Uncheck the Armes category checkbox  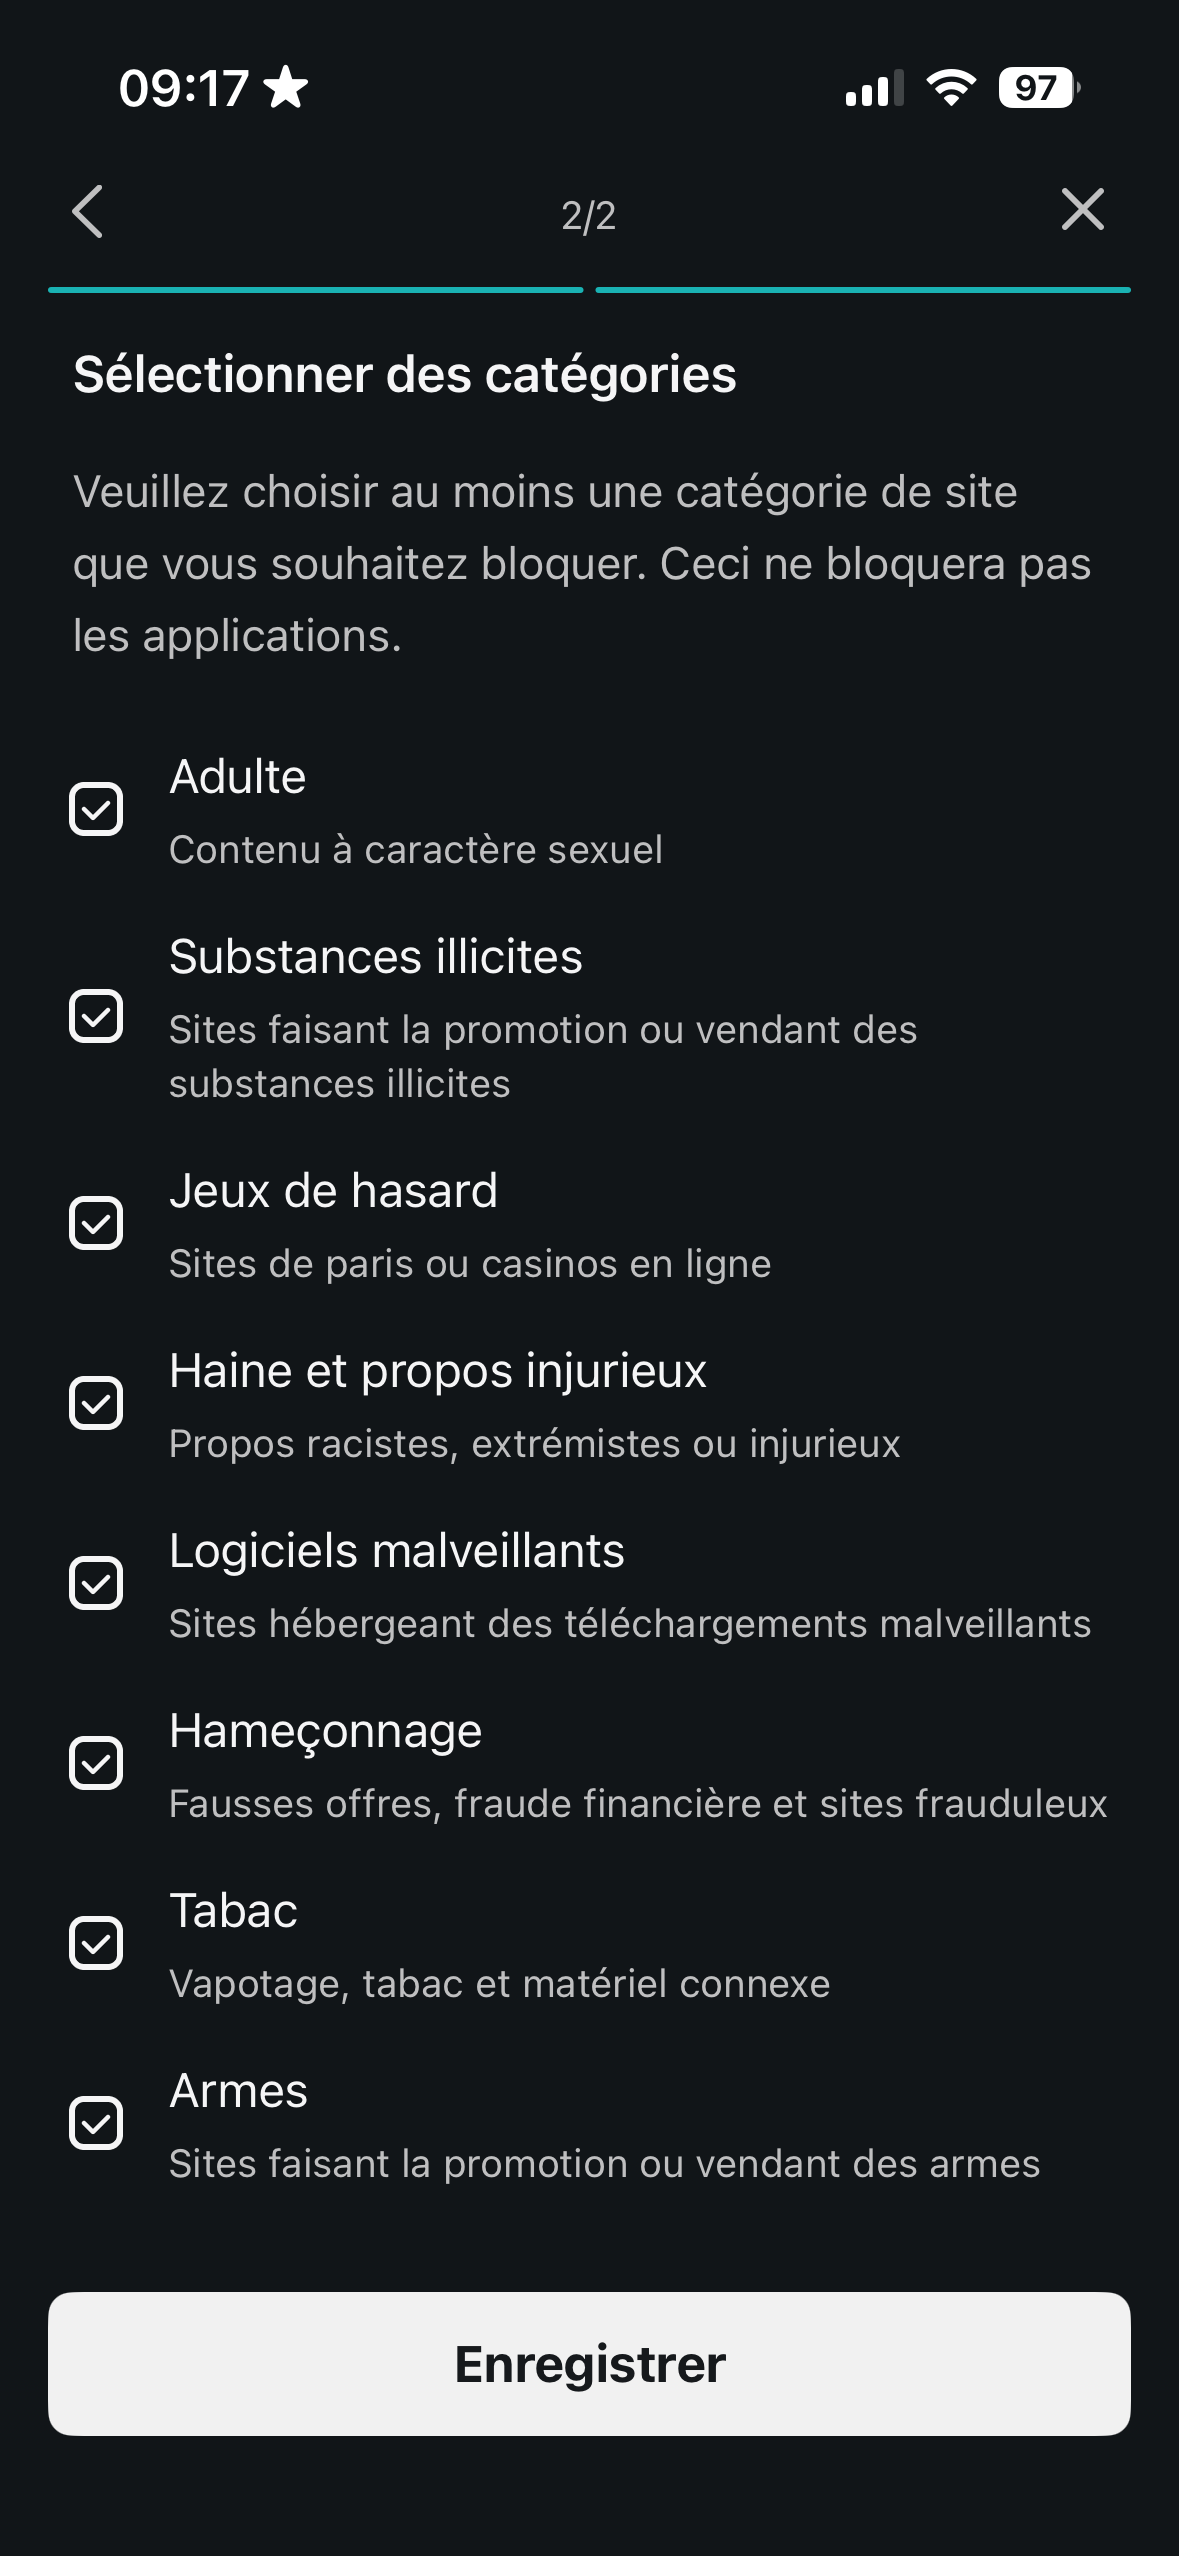(x=96, y=2123)
